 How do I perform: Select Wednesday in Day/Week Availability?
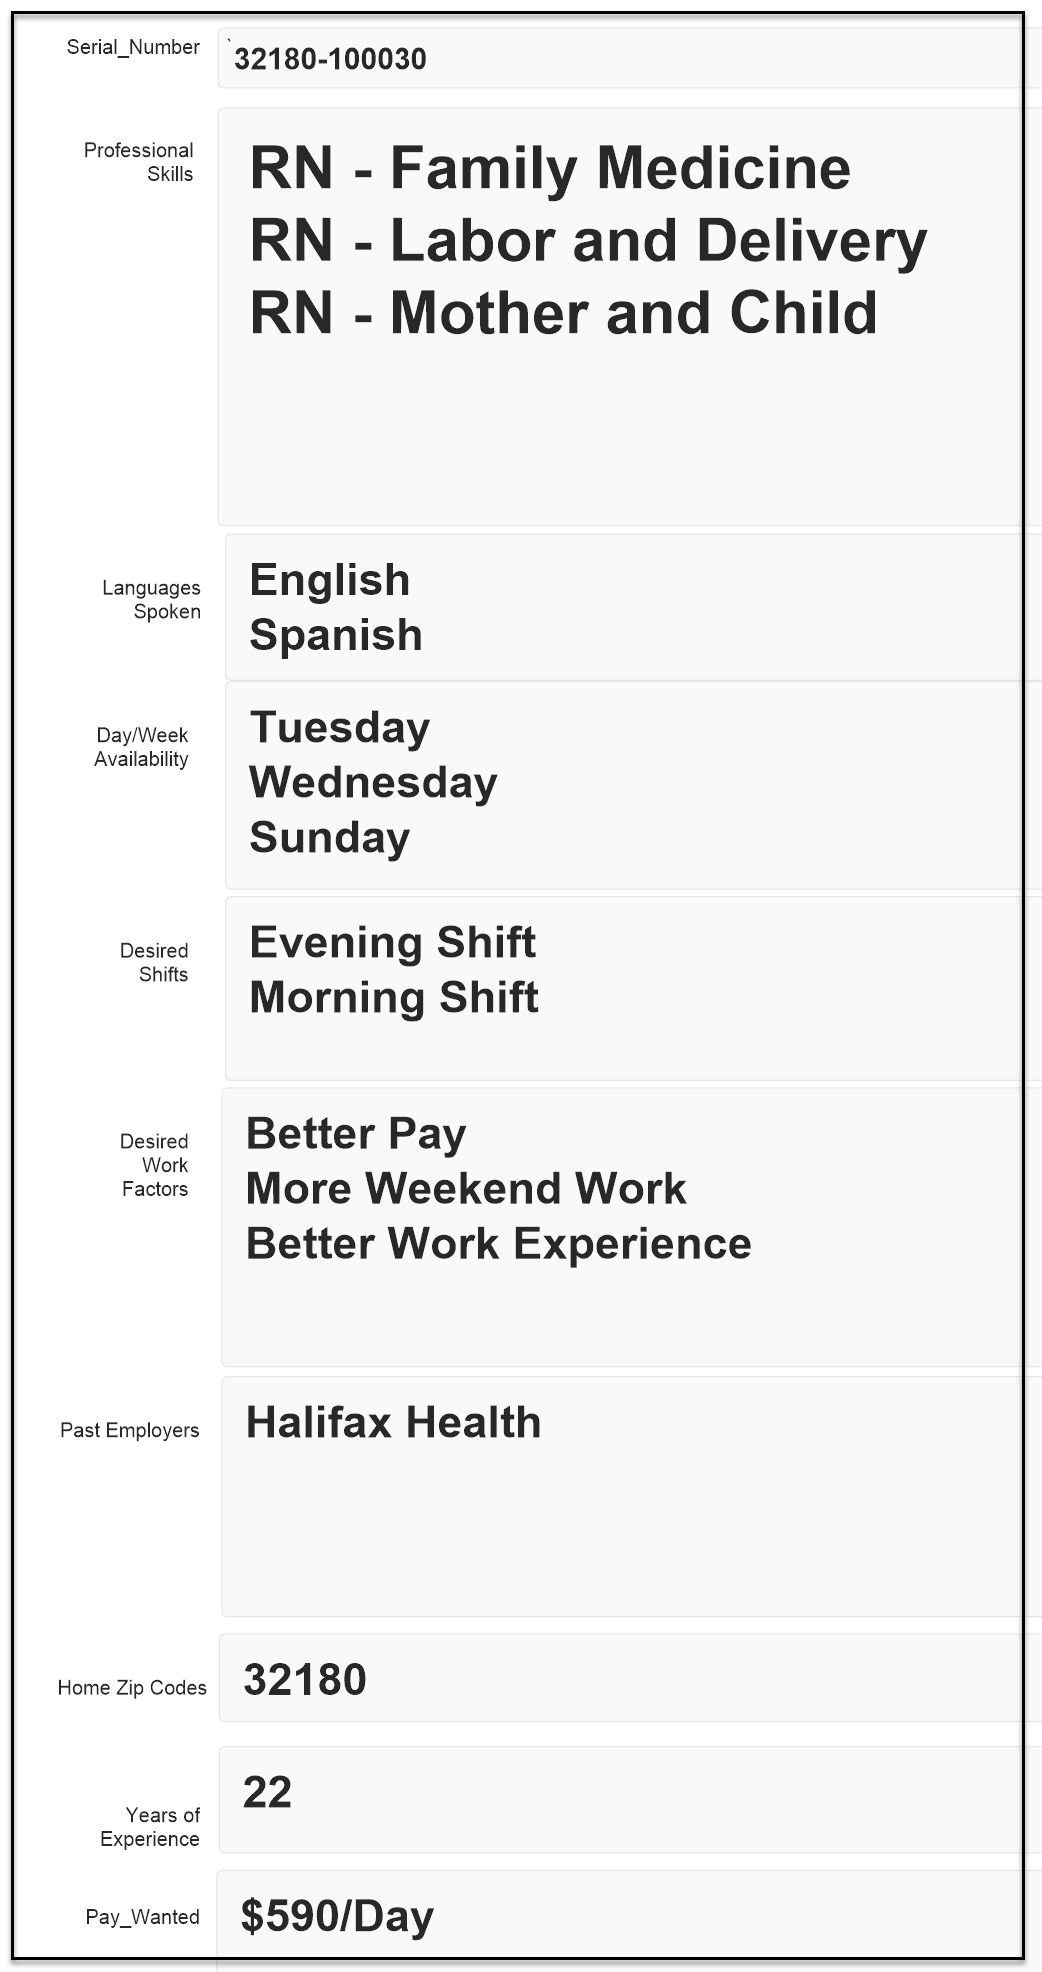373,782
